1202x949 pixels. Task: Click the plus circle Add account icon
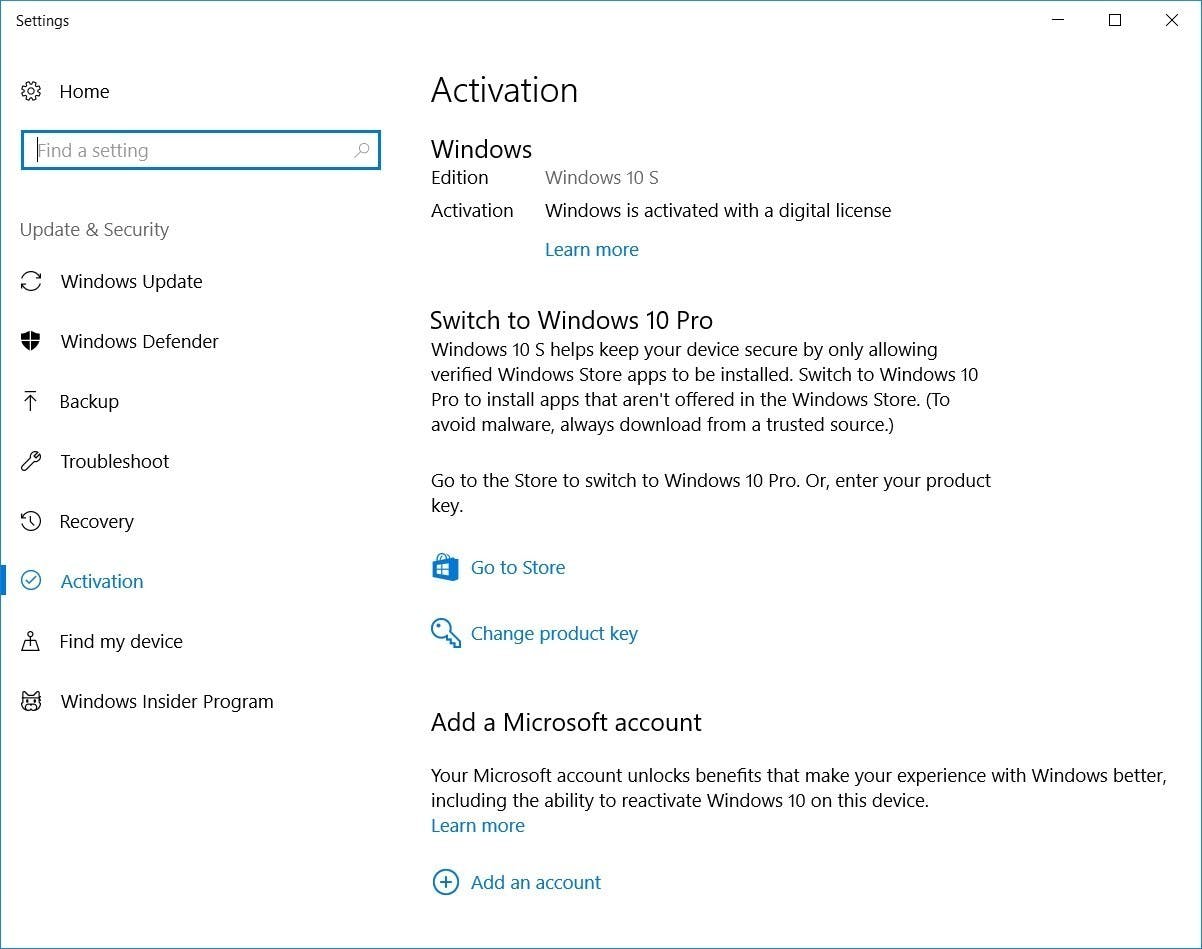click(445, 882)
